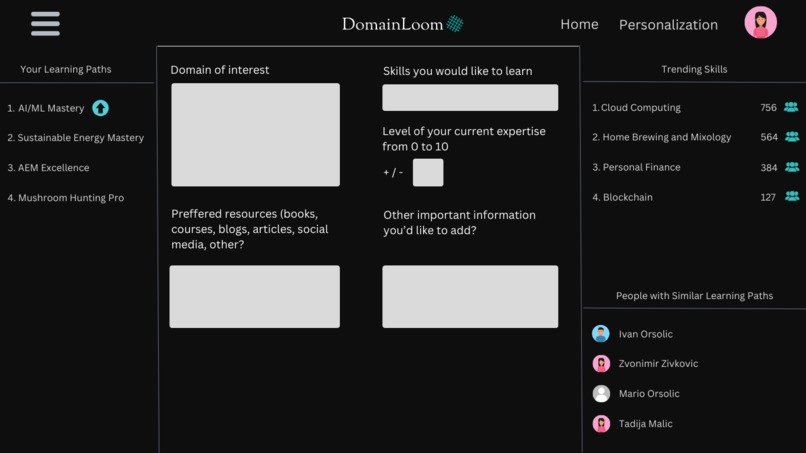
Task: Open the user profile avatar
Action: click(760, 23)
